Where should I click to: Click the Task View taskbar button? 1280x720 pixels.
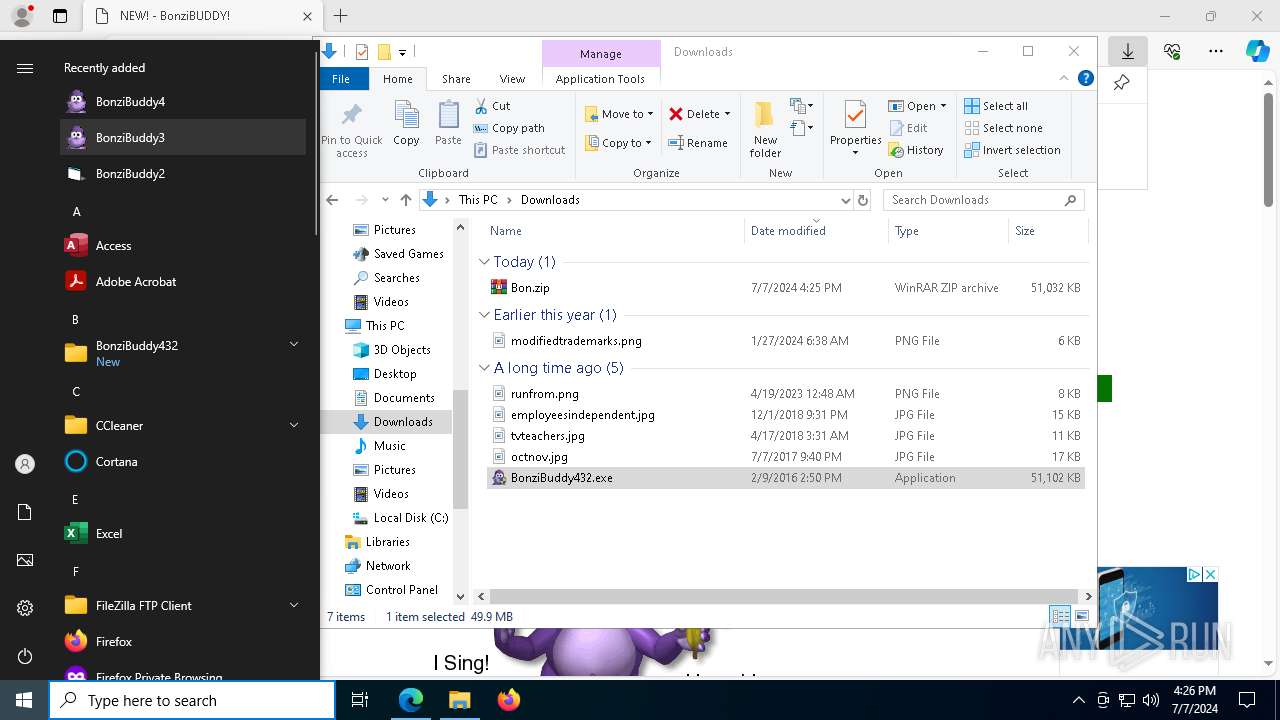coord(360,700)
